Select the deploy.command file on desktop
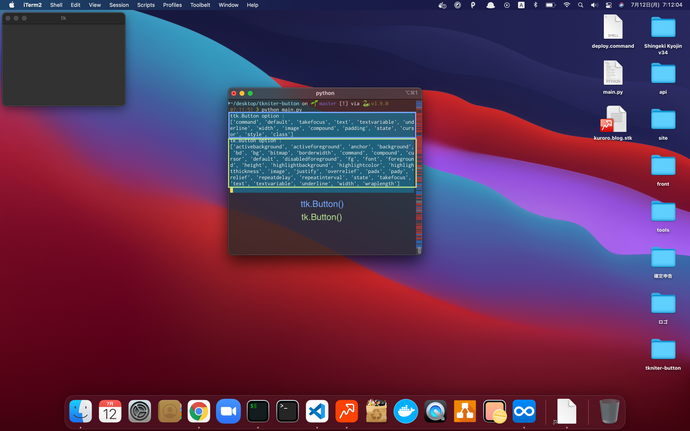 coord(613,31)
